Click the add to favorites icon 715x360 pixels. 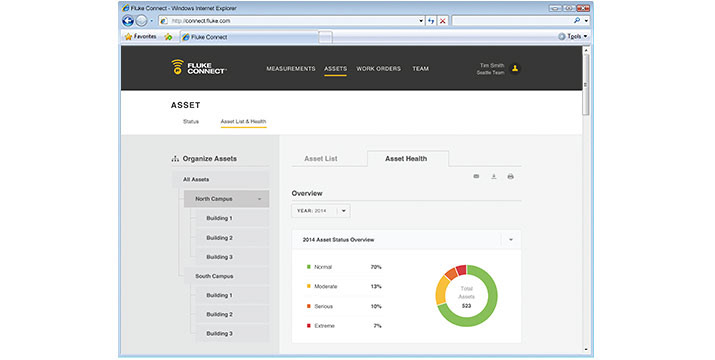[x=168, y=37]
